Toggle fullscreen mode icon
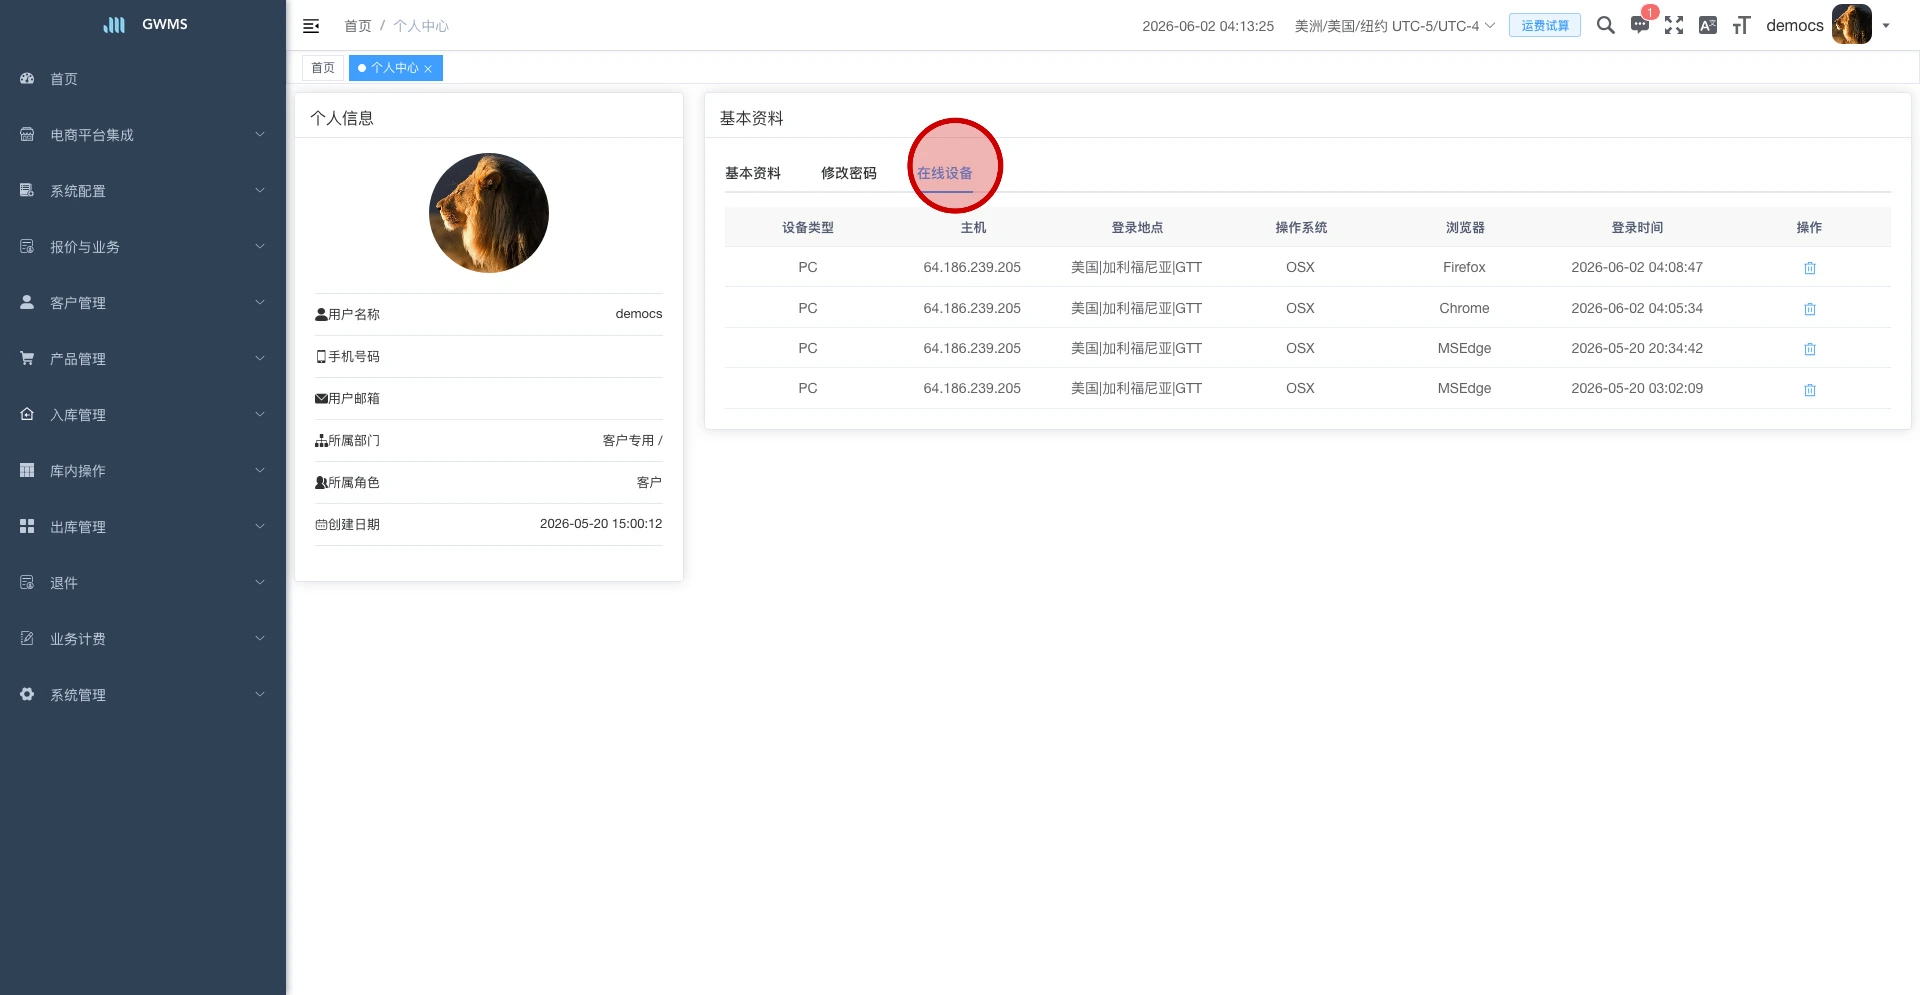 tap(1674, 25)
